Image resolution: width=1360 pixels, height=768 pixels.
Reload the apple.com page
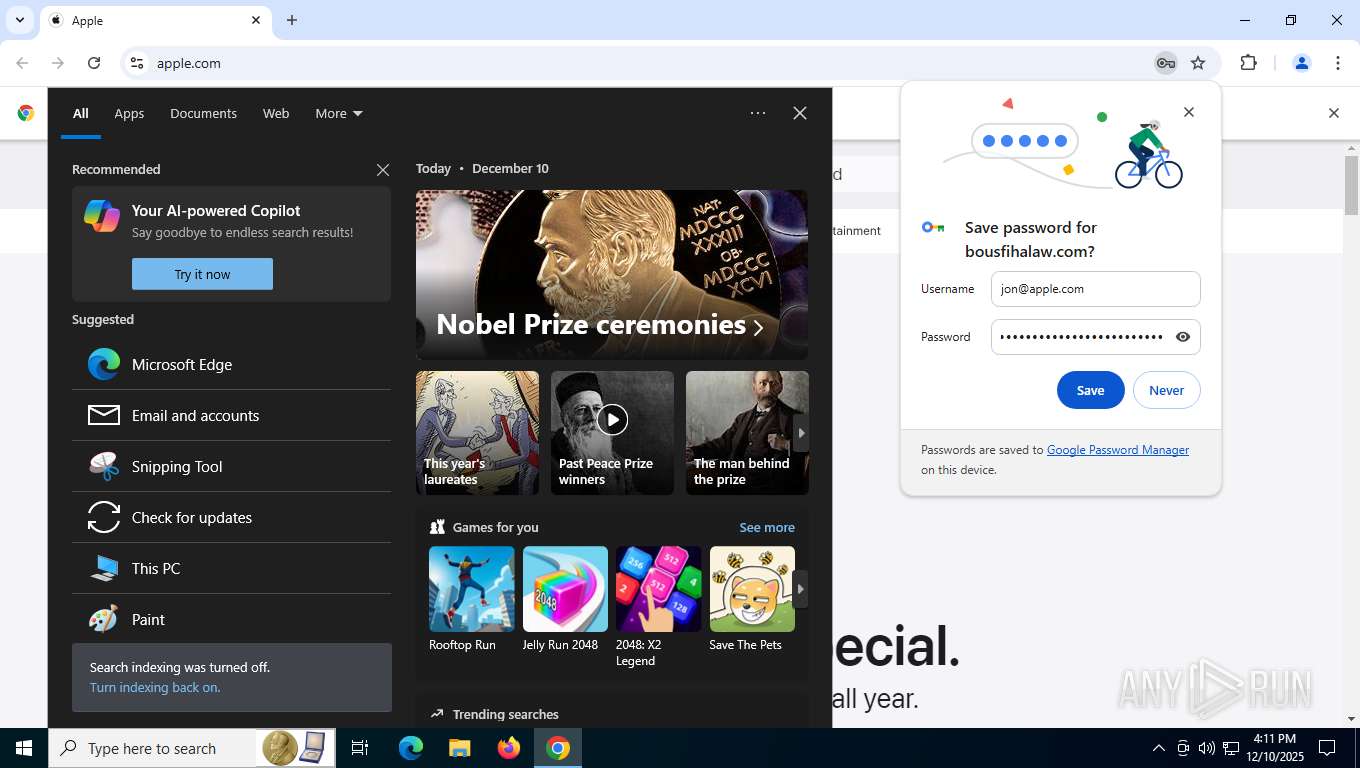(x=94, y=63)
